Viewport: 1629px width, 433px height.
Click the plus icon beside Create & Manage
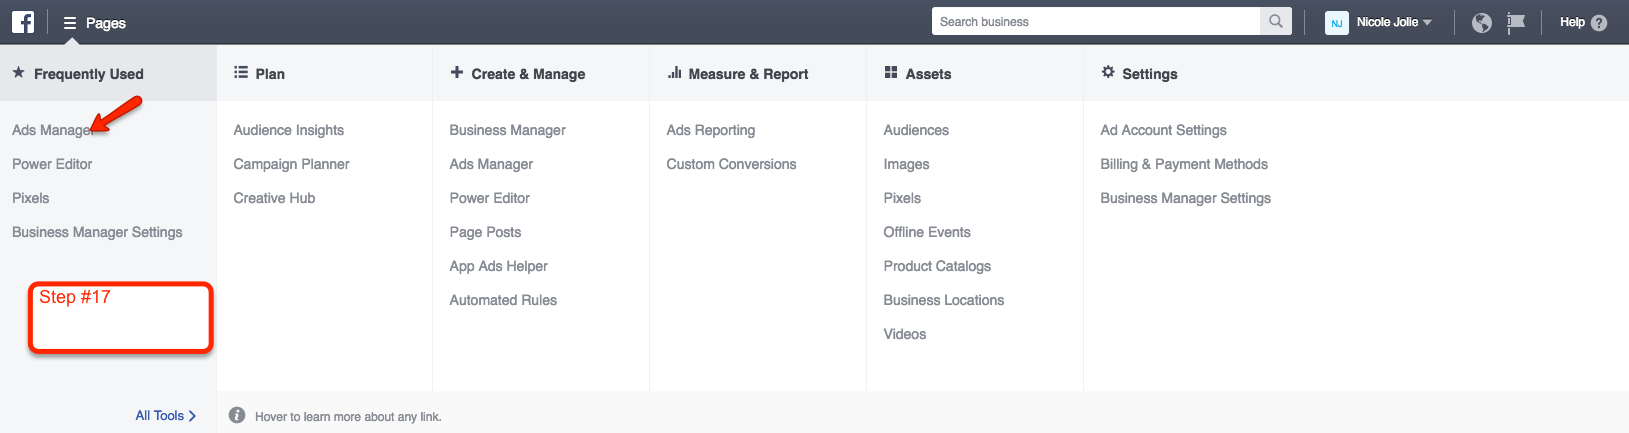(x=457, y=72)
